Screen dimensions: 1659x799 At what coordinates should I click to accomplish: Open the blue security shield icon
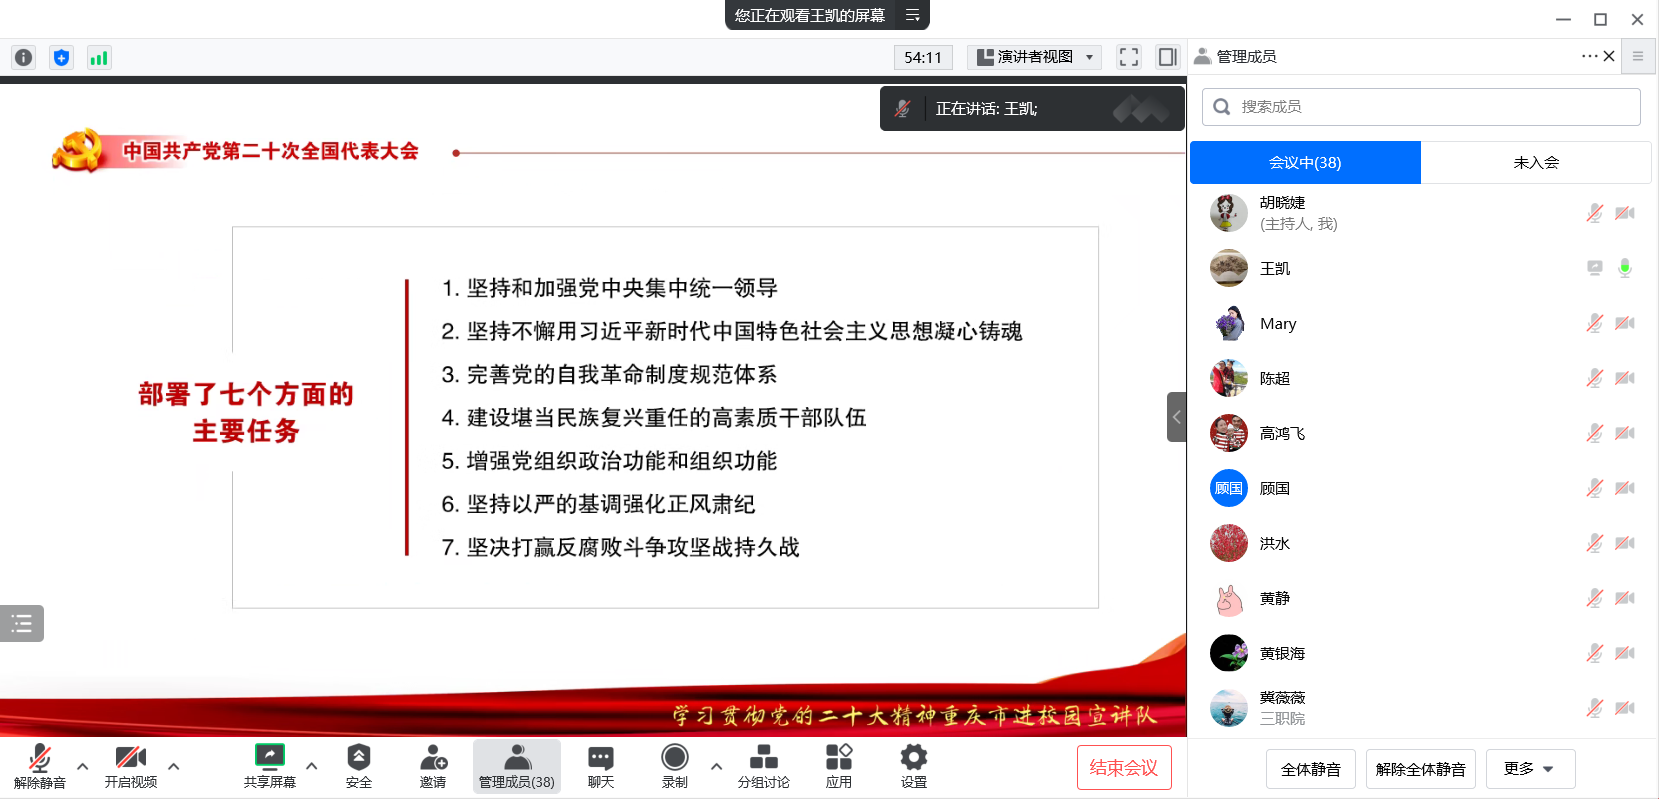[x=61, y=57]
